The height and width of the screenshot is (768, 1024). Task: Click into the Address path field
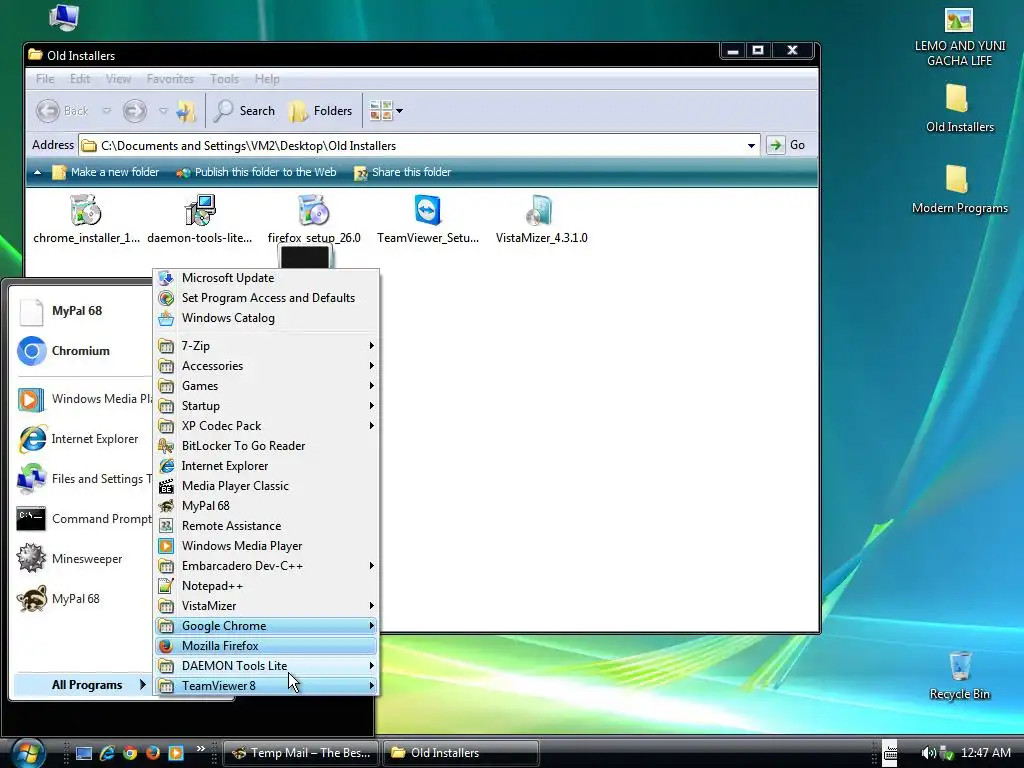(x=418, y=146)
